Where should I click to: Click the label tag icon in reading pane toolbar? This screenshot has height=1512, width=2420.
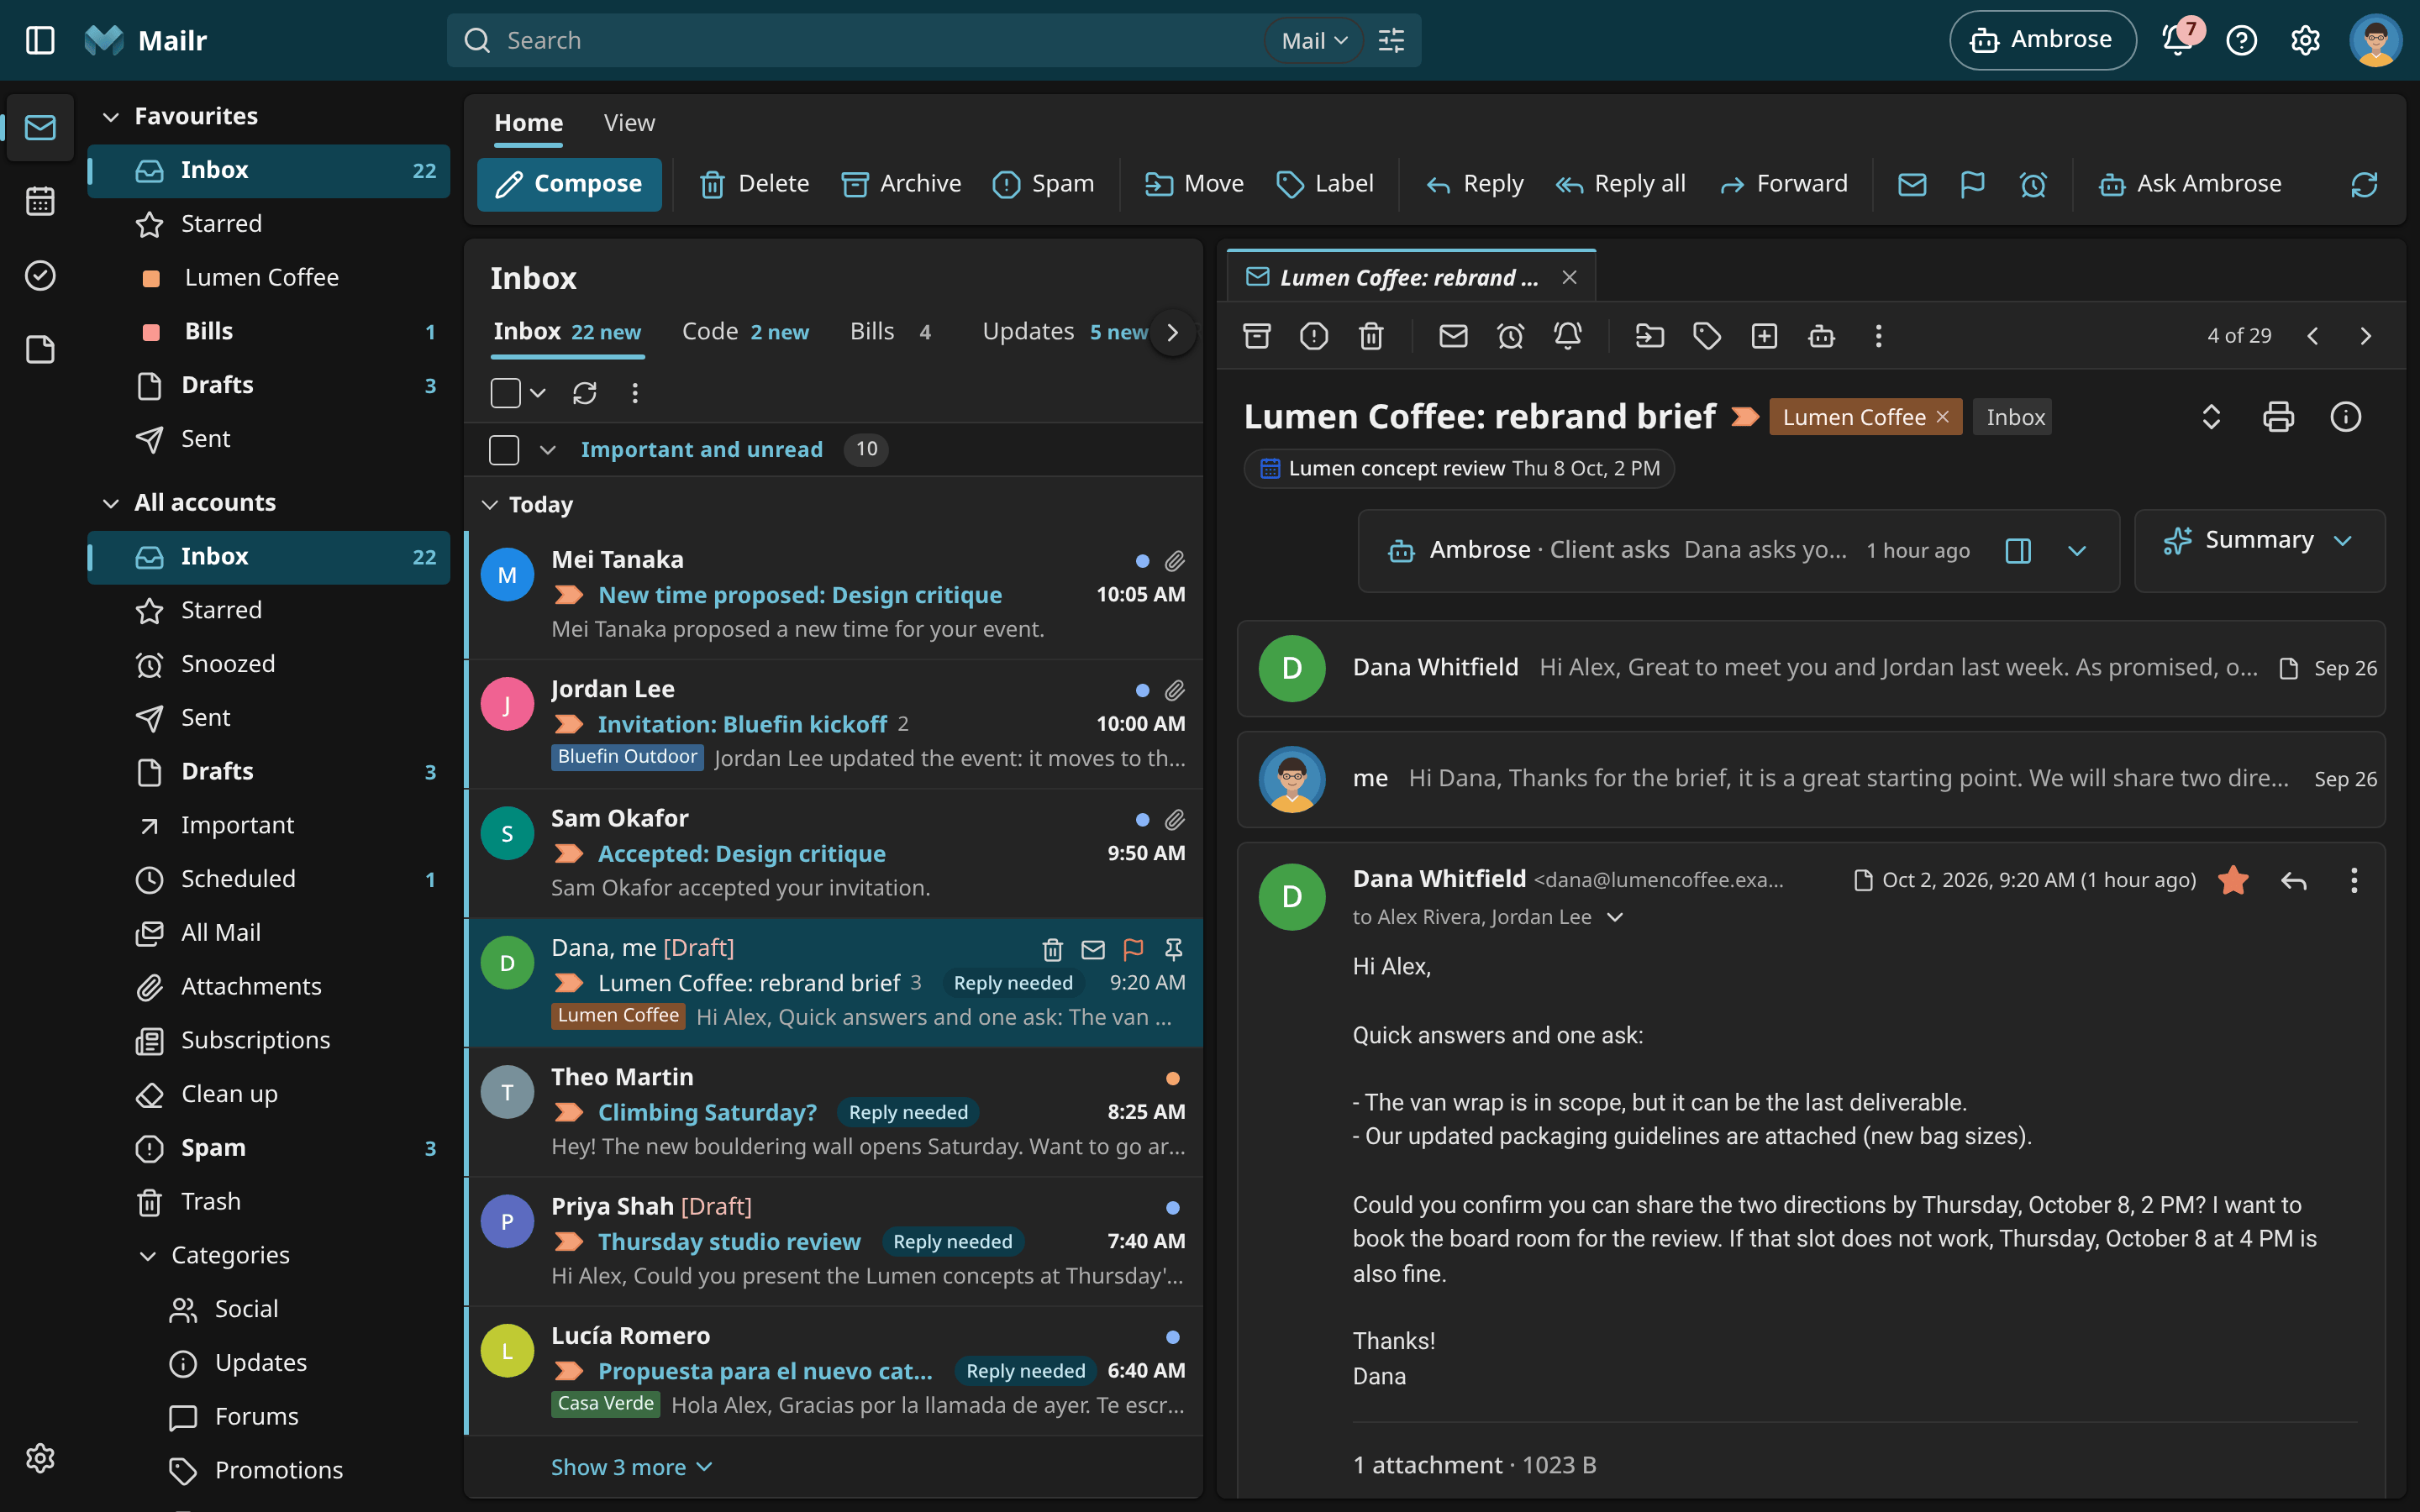(x=1707, y=336)
